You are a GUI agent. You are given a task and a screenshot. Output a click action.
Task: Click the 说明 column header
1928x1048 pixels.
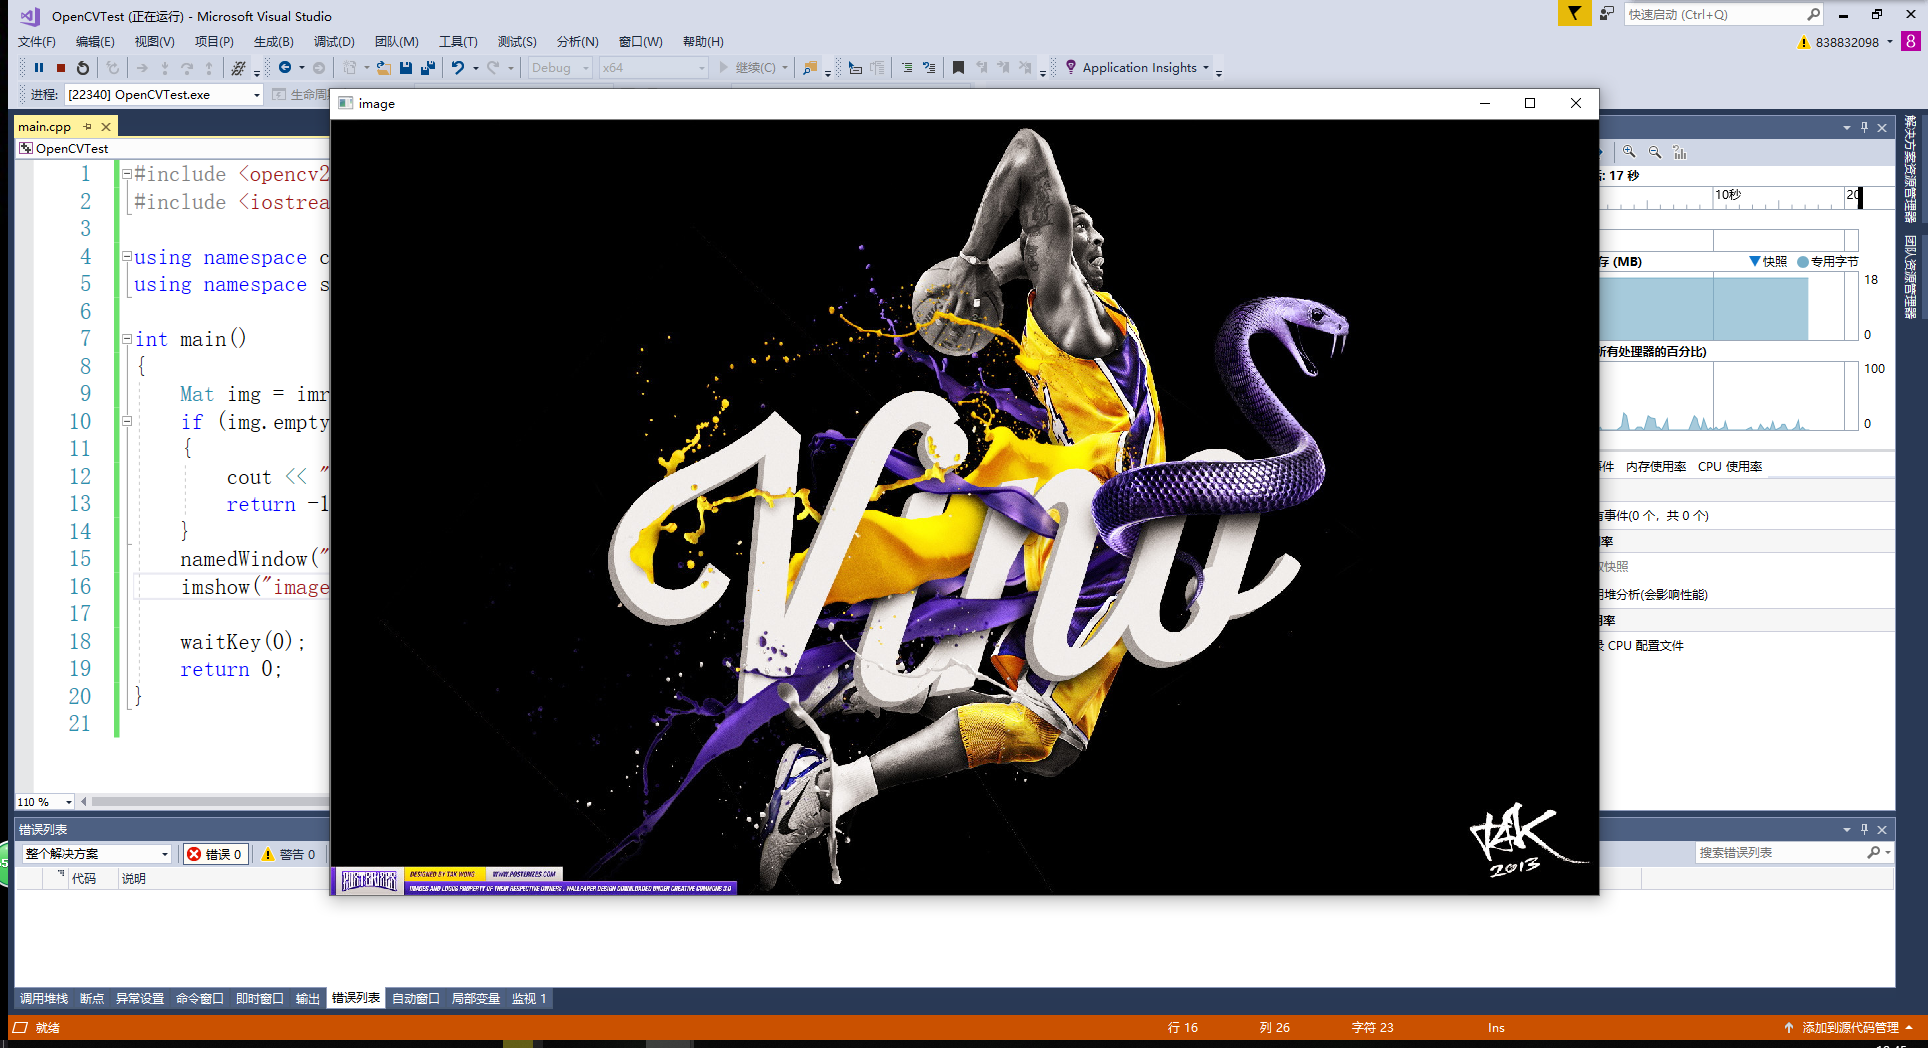pos(134,879)
